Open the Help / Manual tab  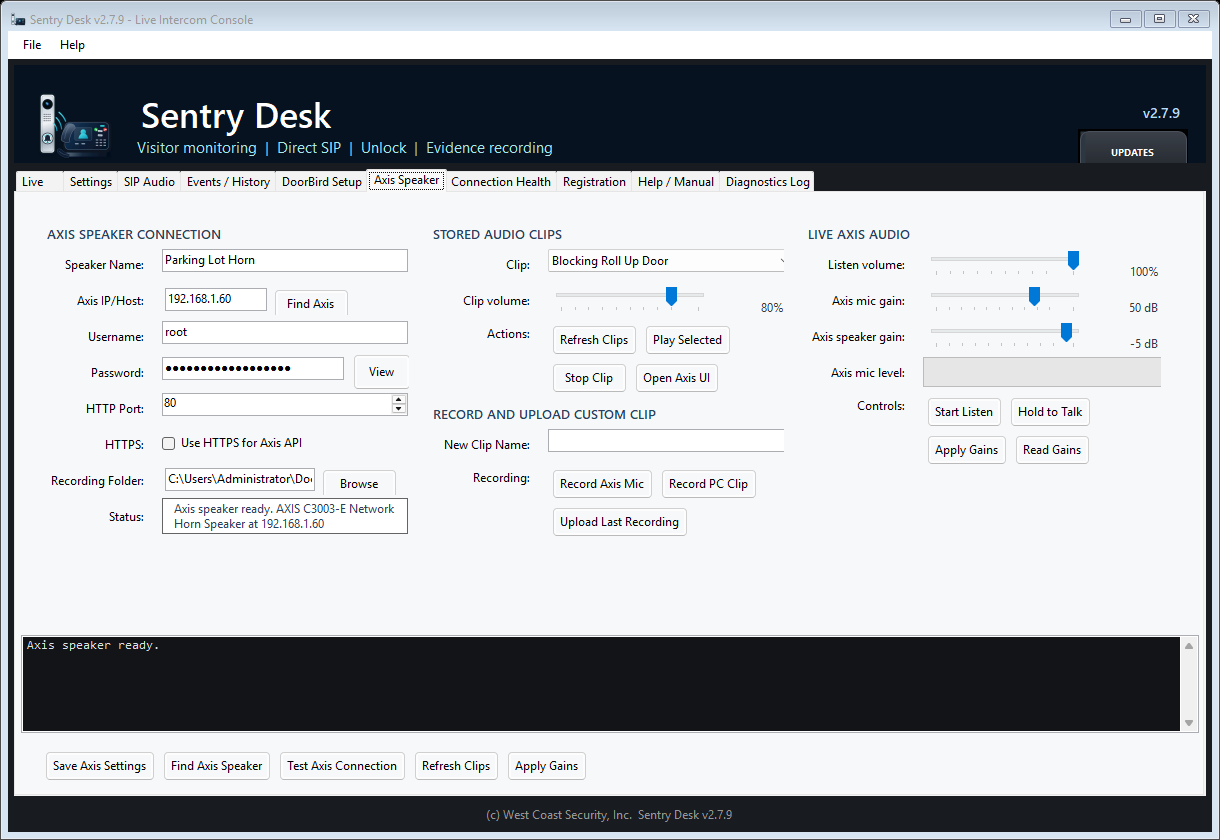pyautogui.click(x=676, y=182)
